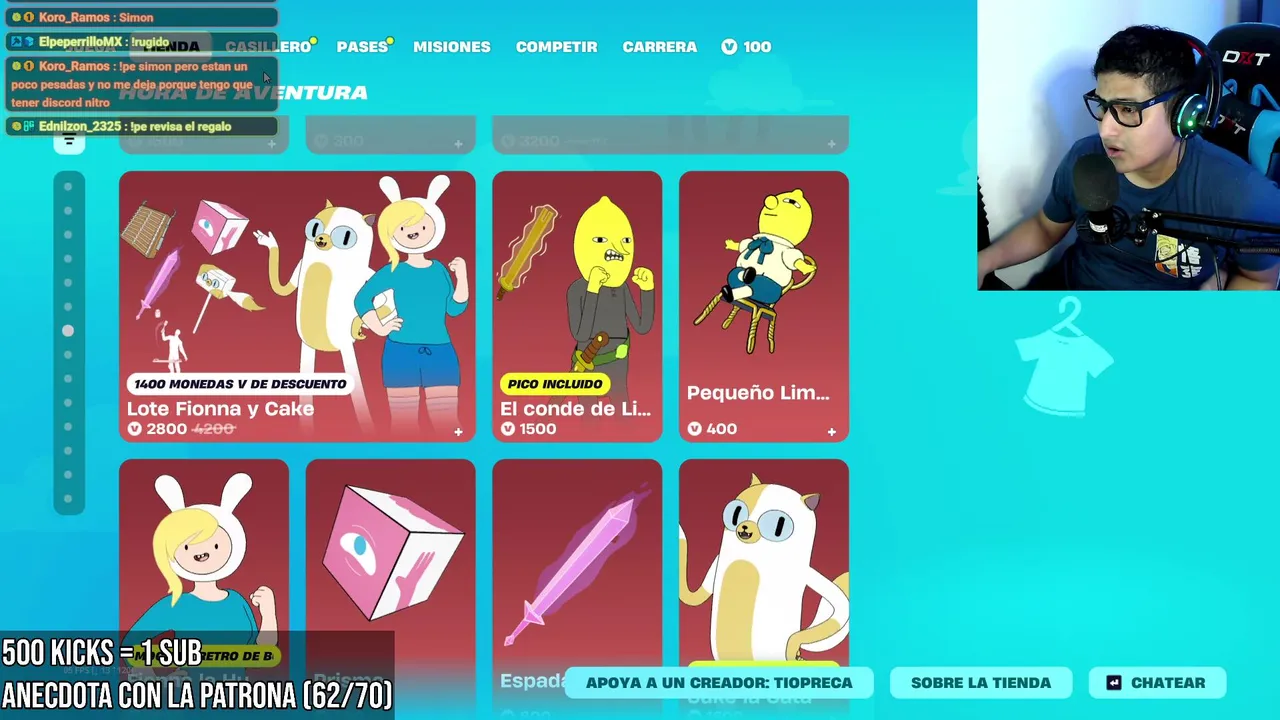Open the Pequeño Limón item card
The width and height of the screenshot is (1280, 720).
(x=764, y=306)
